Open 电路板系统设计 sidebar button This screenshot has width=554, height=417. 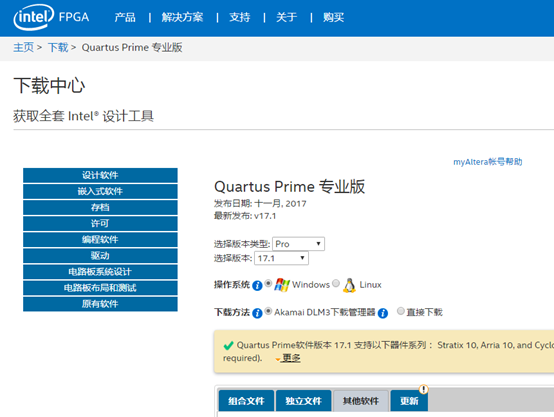[100, 272]
